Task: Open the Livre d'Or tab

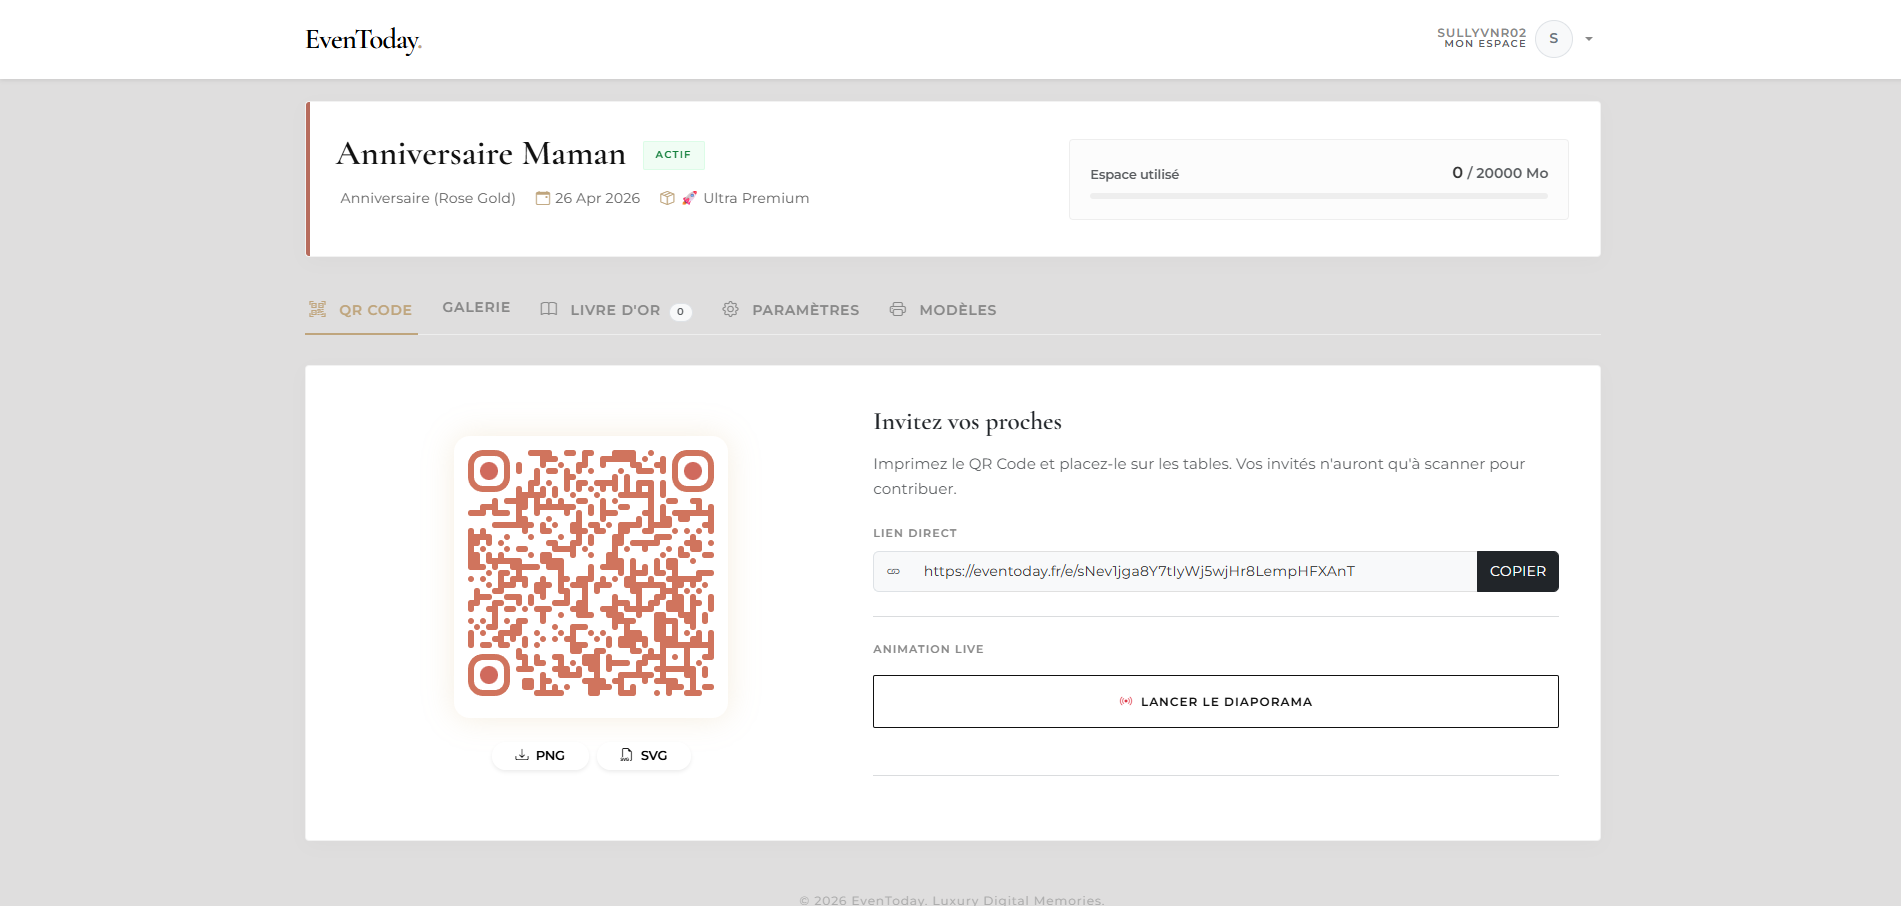Action: tap(615, 310)
